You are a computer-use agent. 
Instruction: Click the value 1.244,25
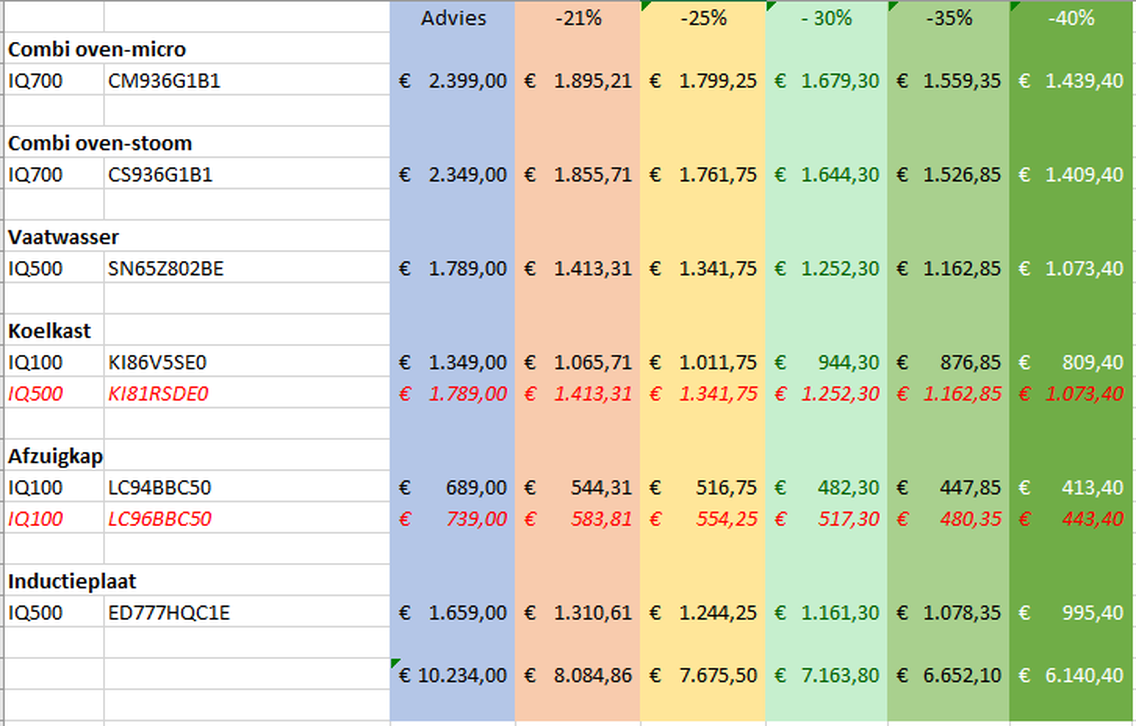pos(703,612)
